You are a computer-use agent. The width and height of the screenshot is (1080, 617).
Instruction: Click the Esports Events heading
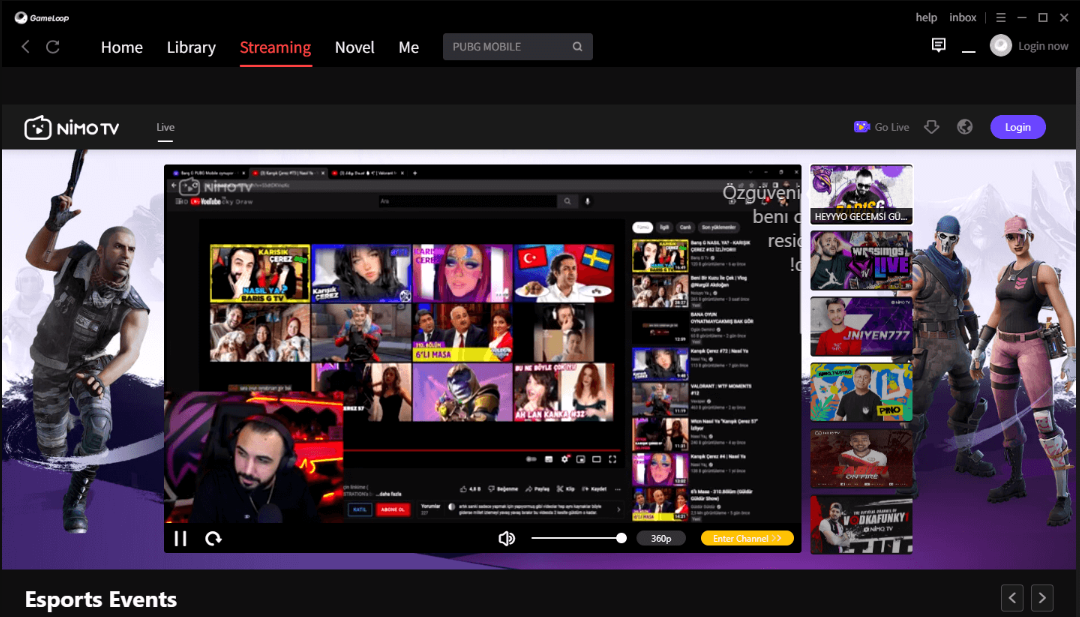click(101, 599)
